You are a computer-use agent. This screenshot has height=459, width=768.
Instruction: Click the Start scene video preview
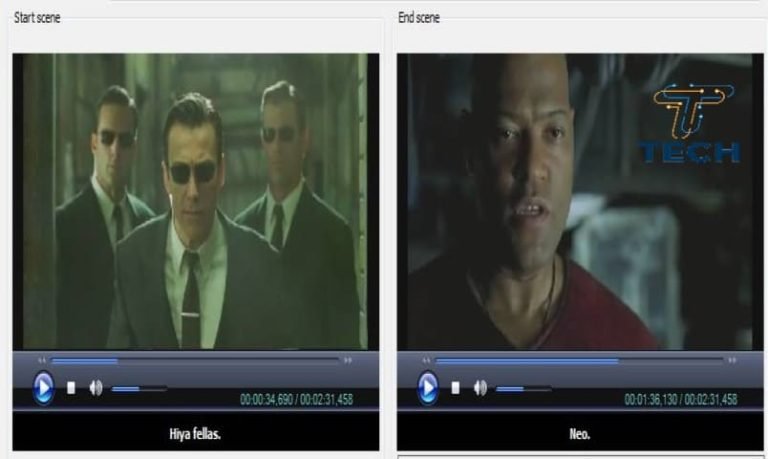195,202
